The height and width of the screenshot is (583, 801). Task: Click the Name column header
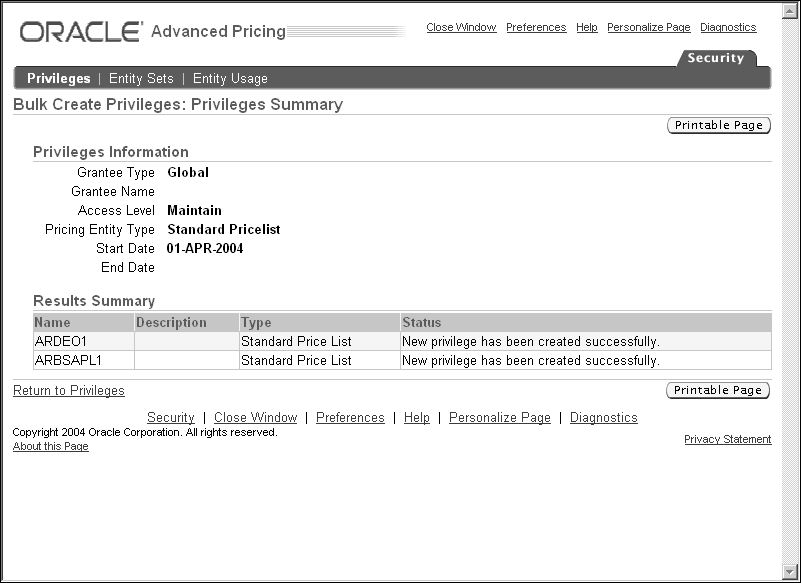tap(84, 322)
